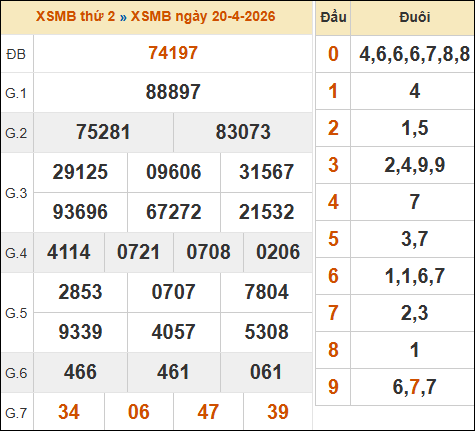Click G.4 number 4114
This screenshot has width=475, height=431.
coord(69,252)
